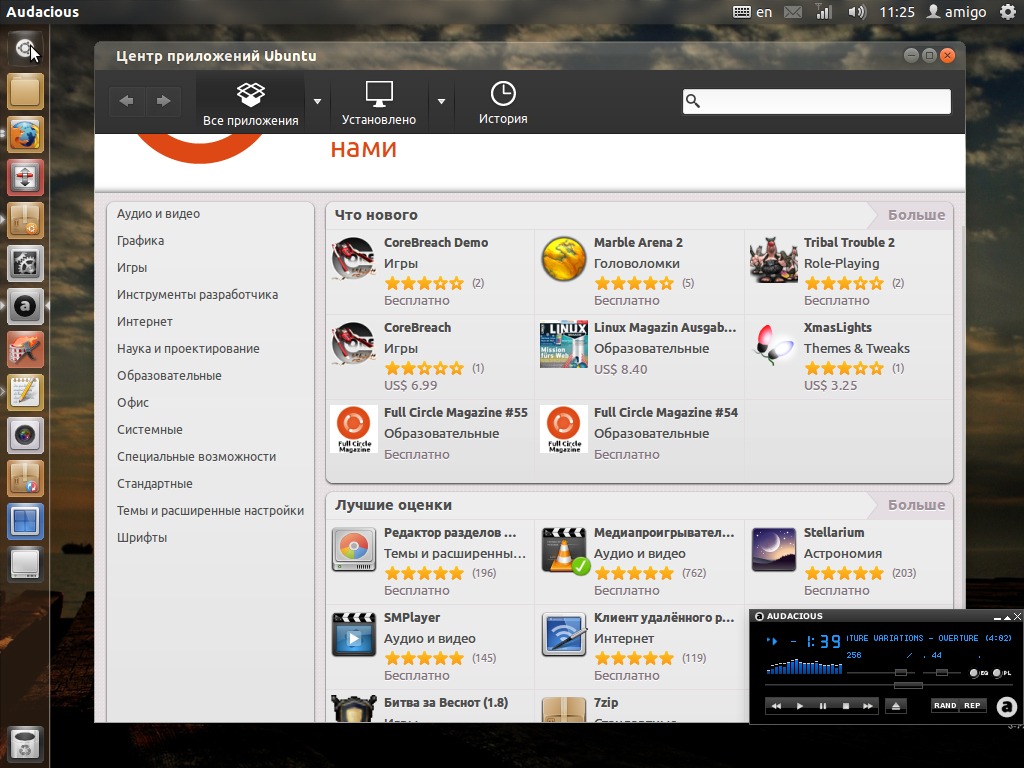
Task: Click Больше in the Что нового section
Action: (x=916, y=215)
